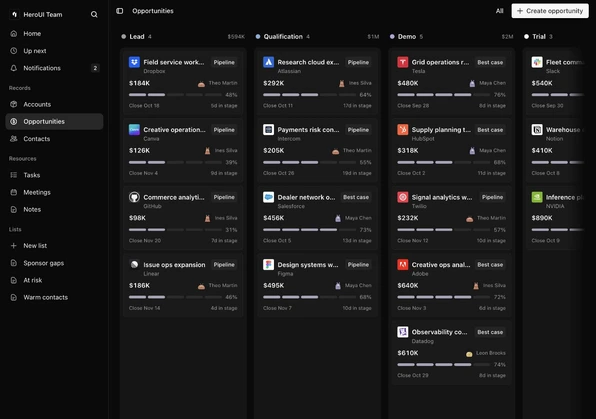Select the All filter at top right
This screenshot has width=596, height=419.
coord(499,11)
